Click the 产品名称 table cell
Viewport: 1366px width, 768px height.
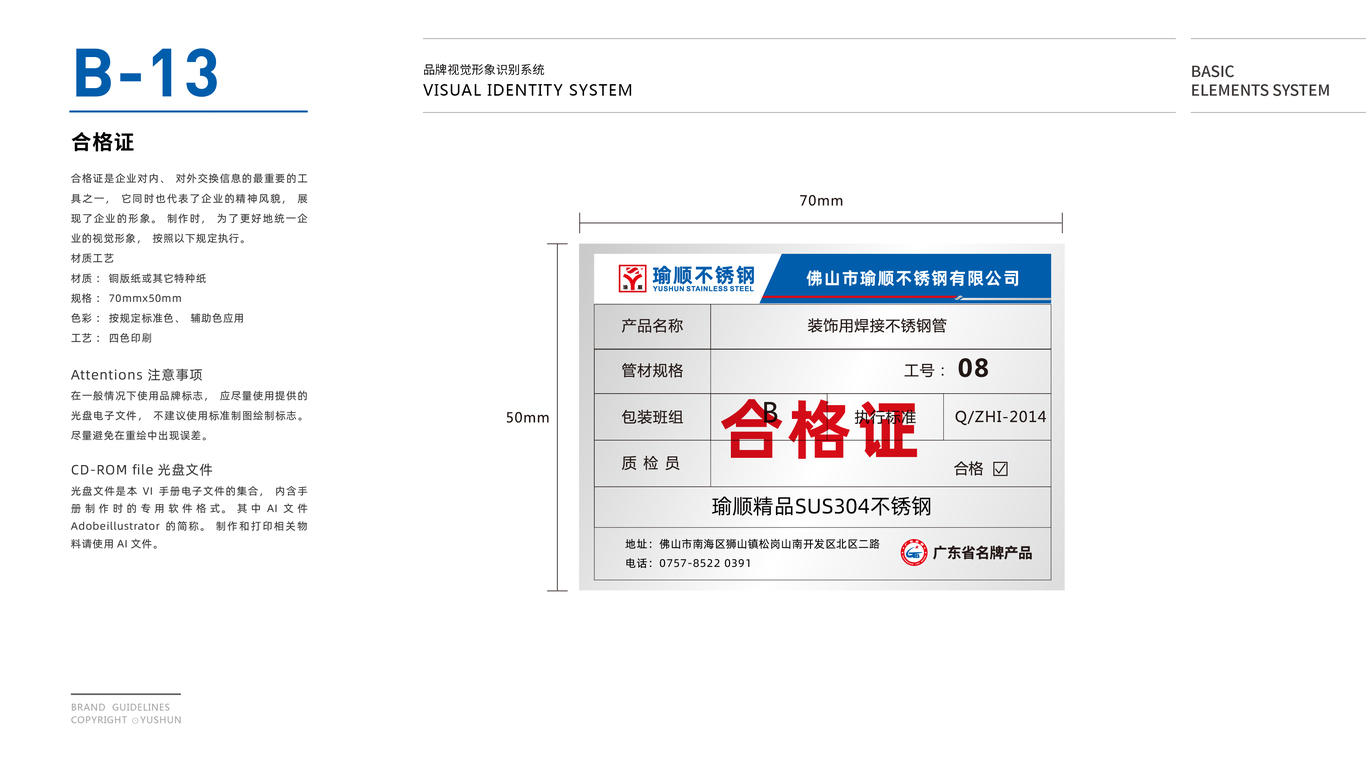(652, 326)
